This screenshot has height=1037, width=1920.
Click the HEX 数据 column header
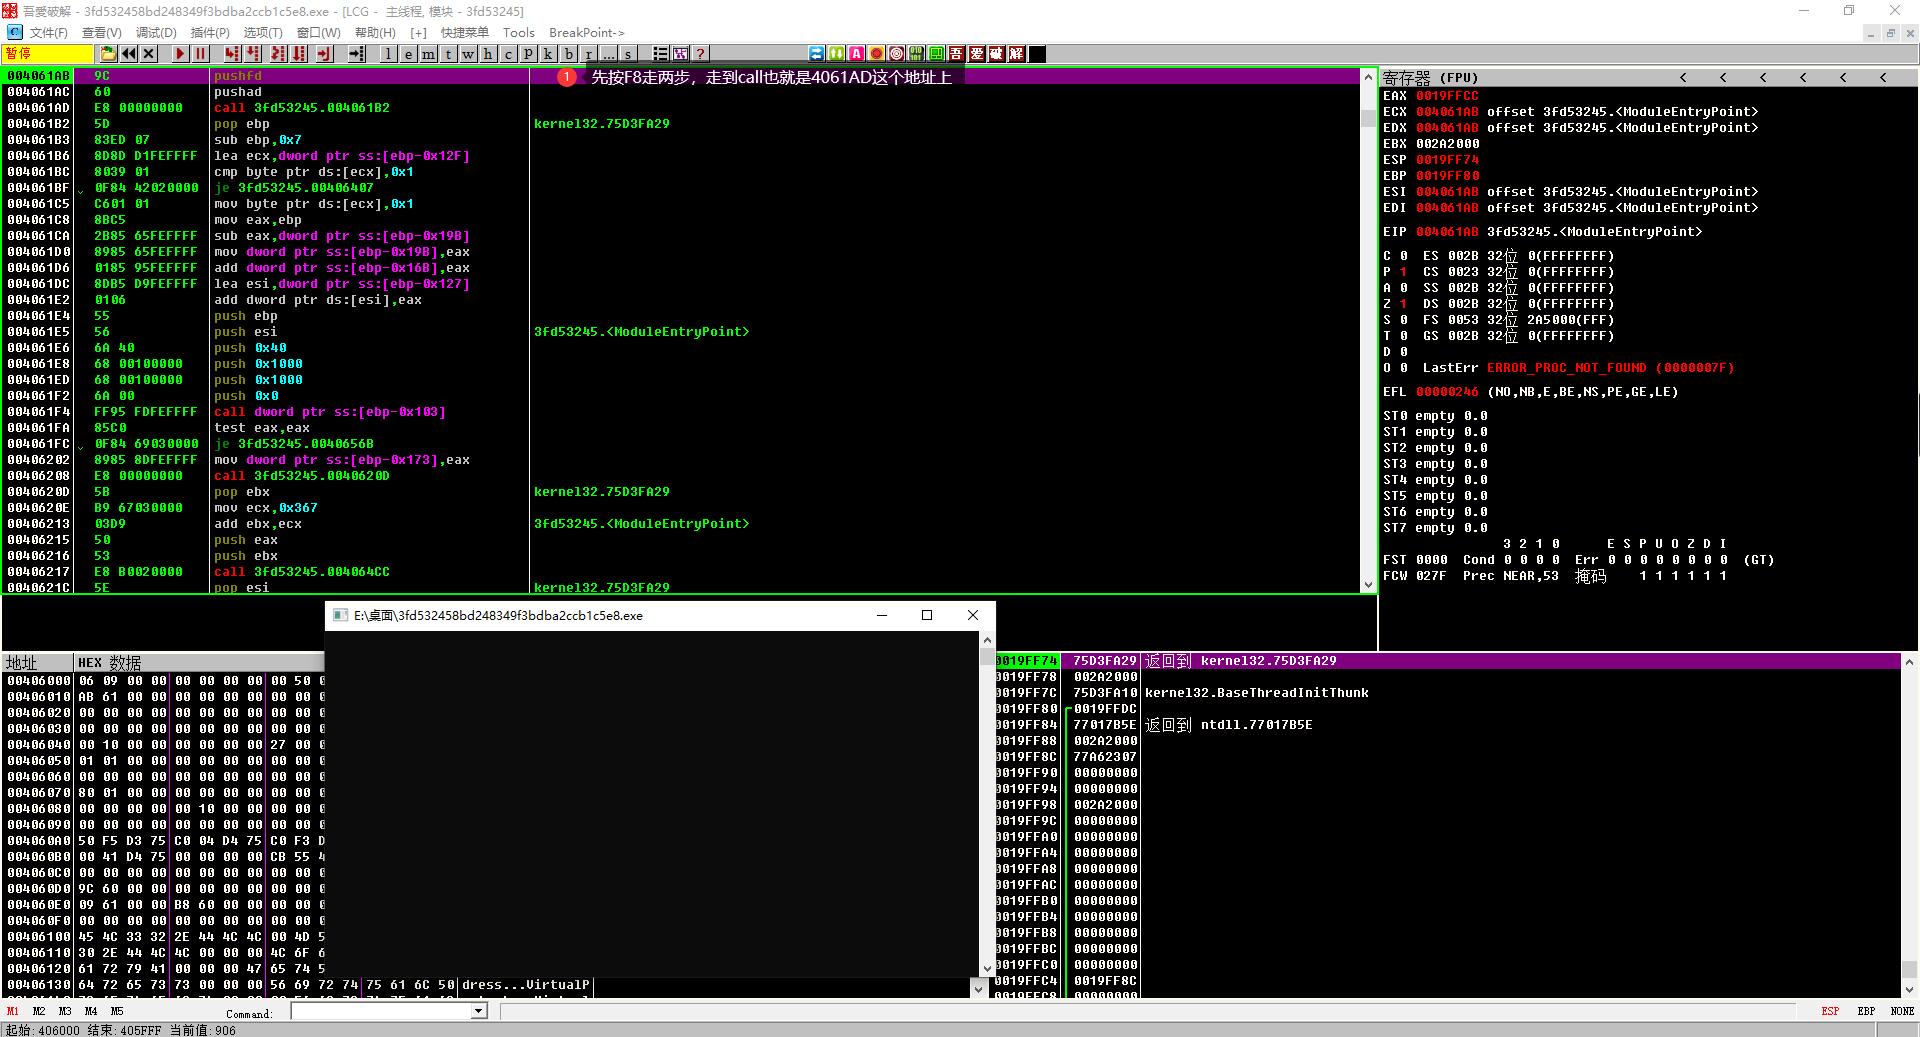click(110, 662)
